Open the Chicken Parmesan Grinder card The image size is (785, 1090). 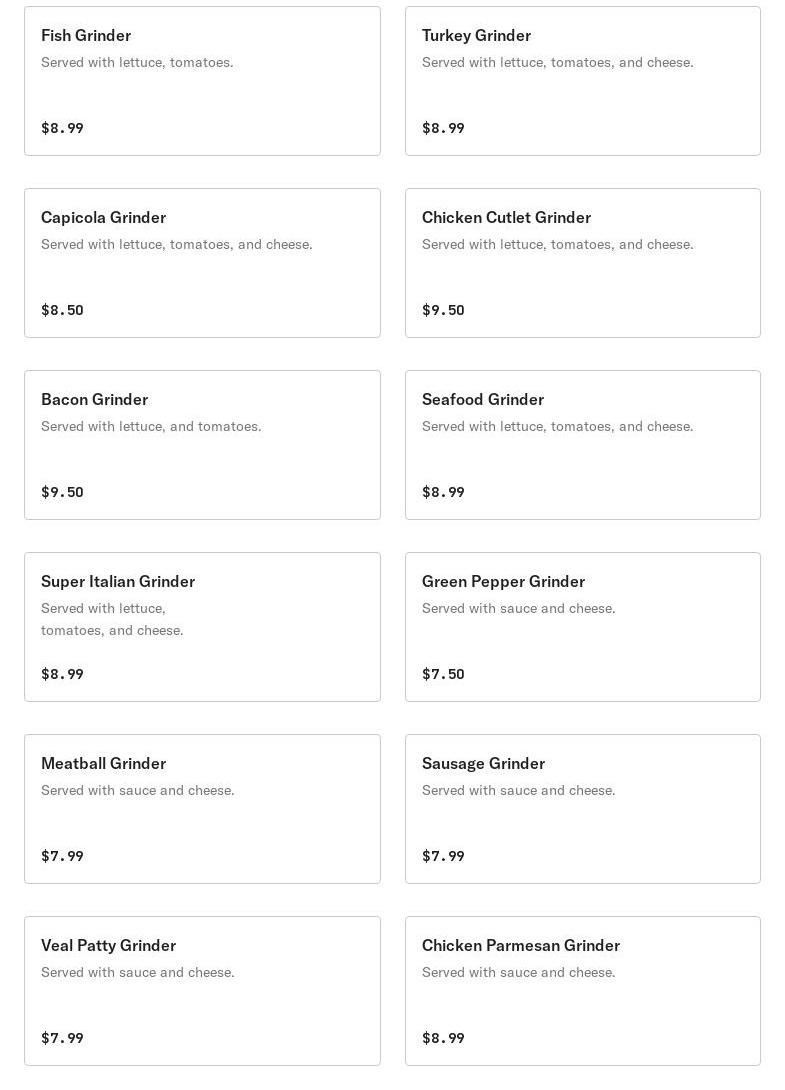click(x=582, y=991)
